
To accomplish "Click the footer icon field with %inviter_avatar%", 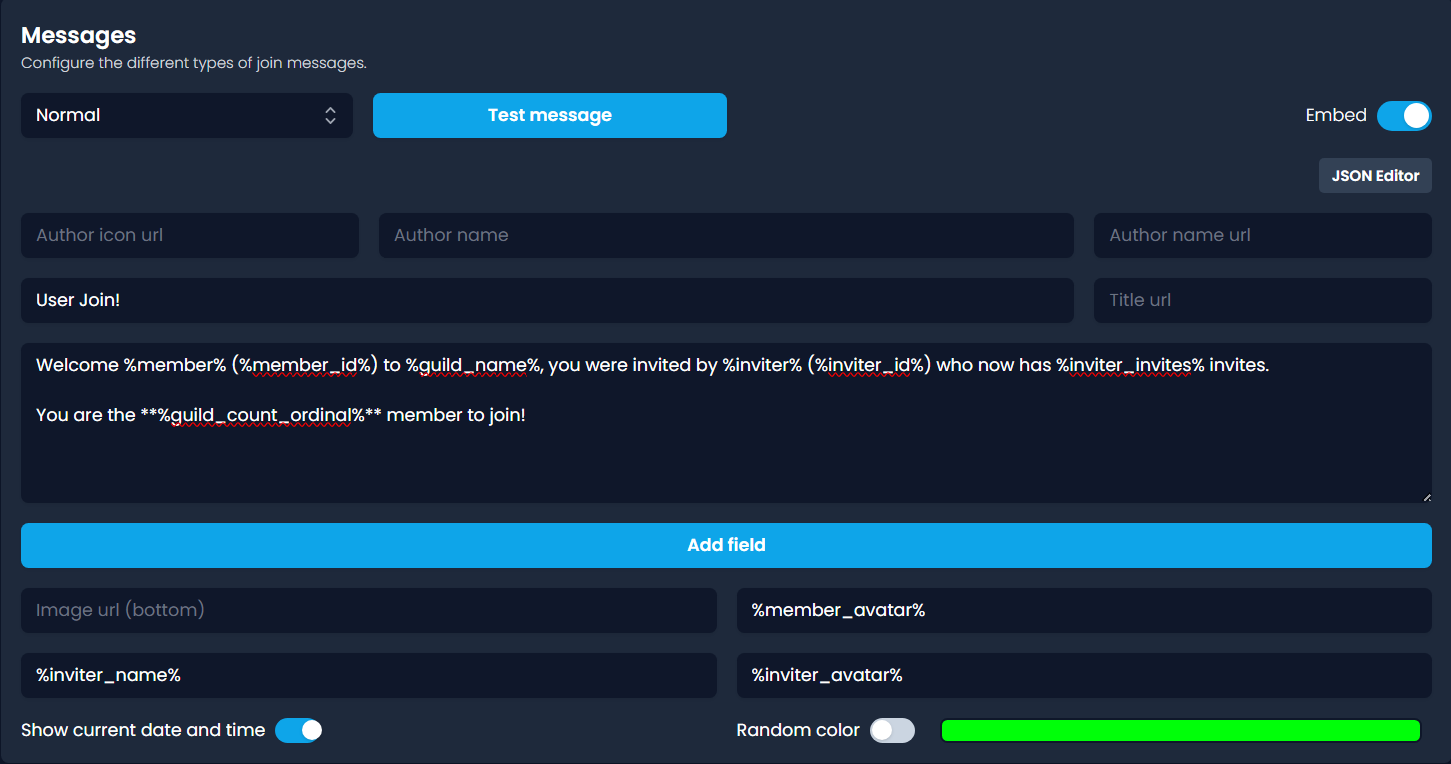I will point(1083,675).
